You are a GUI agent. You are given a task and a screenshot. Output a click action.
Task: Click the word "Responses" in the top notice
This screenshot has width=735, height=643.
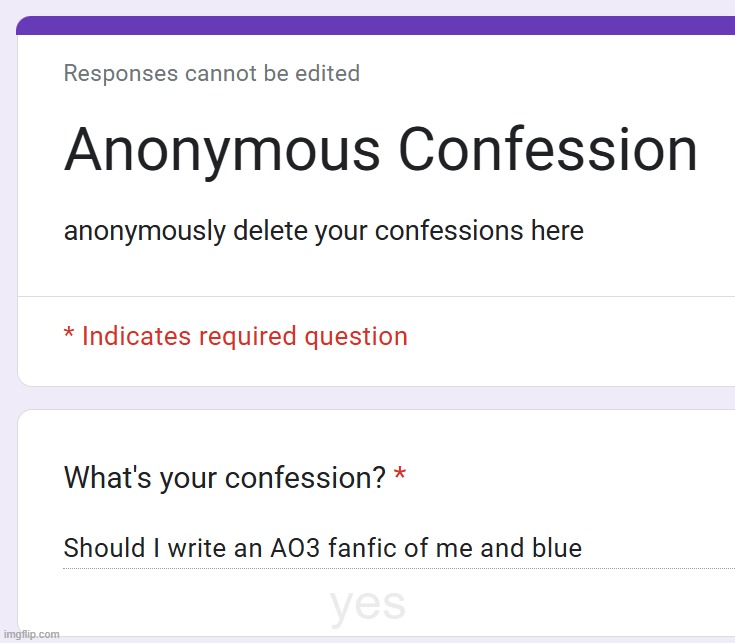(x=119, y=73)
